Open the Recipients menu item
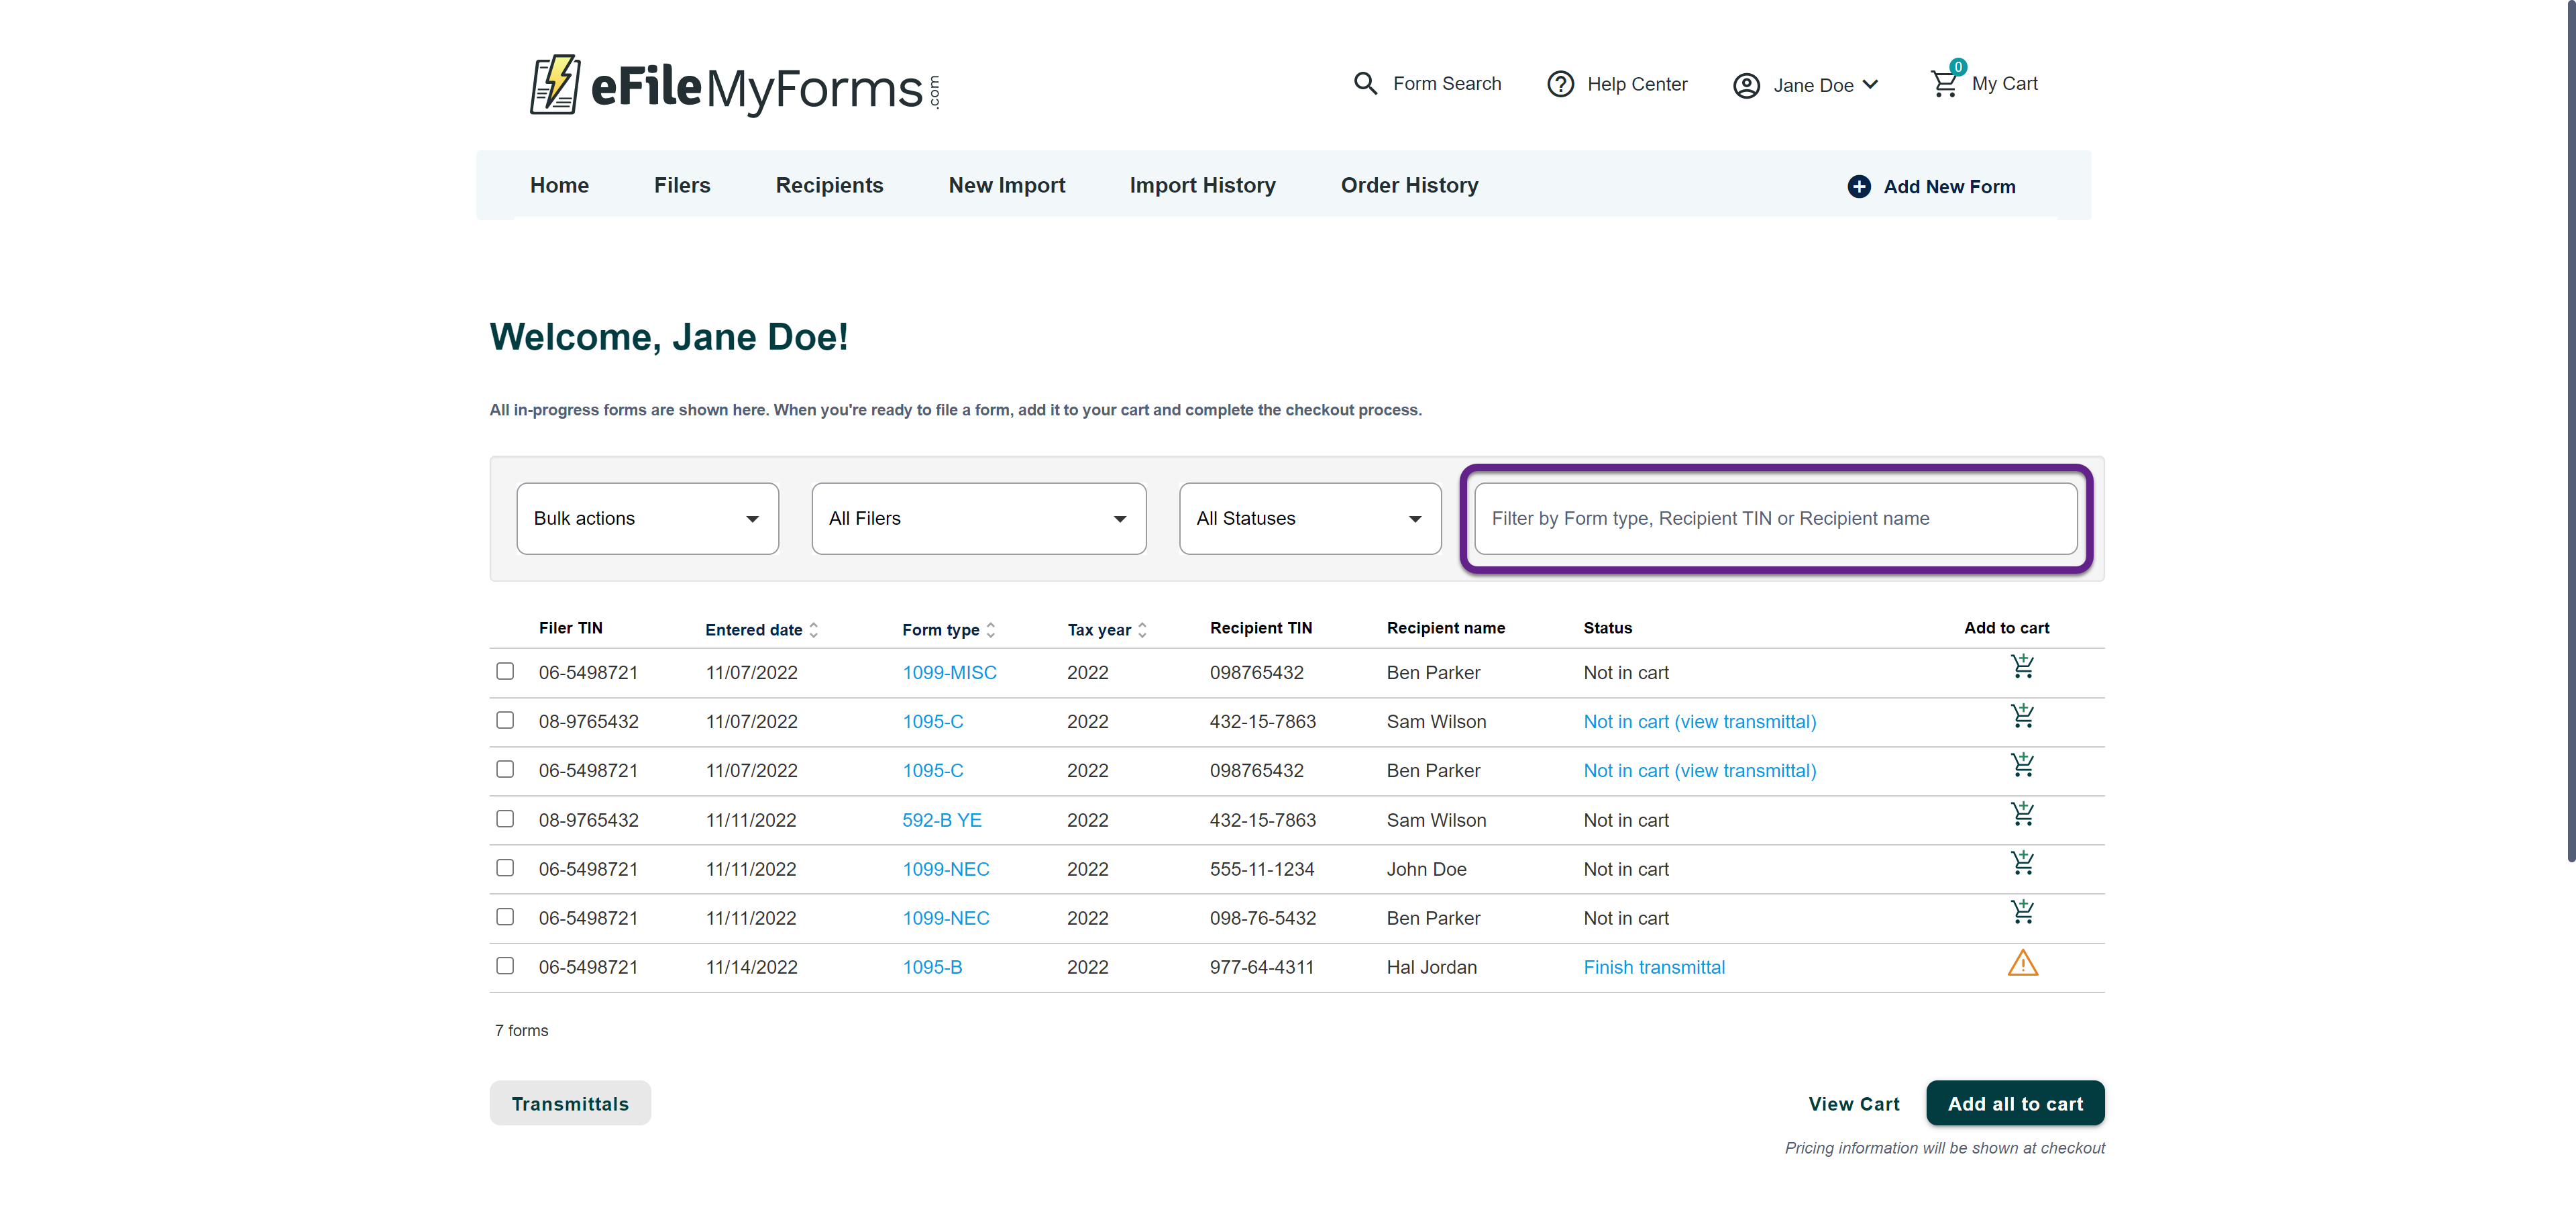This screenshot has width=2576, height=1226. click(829, 185)
